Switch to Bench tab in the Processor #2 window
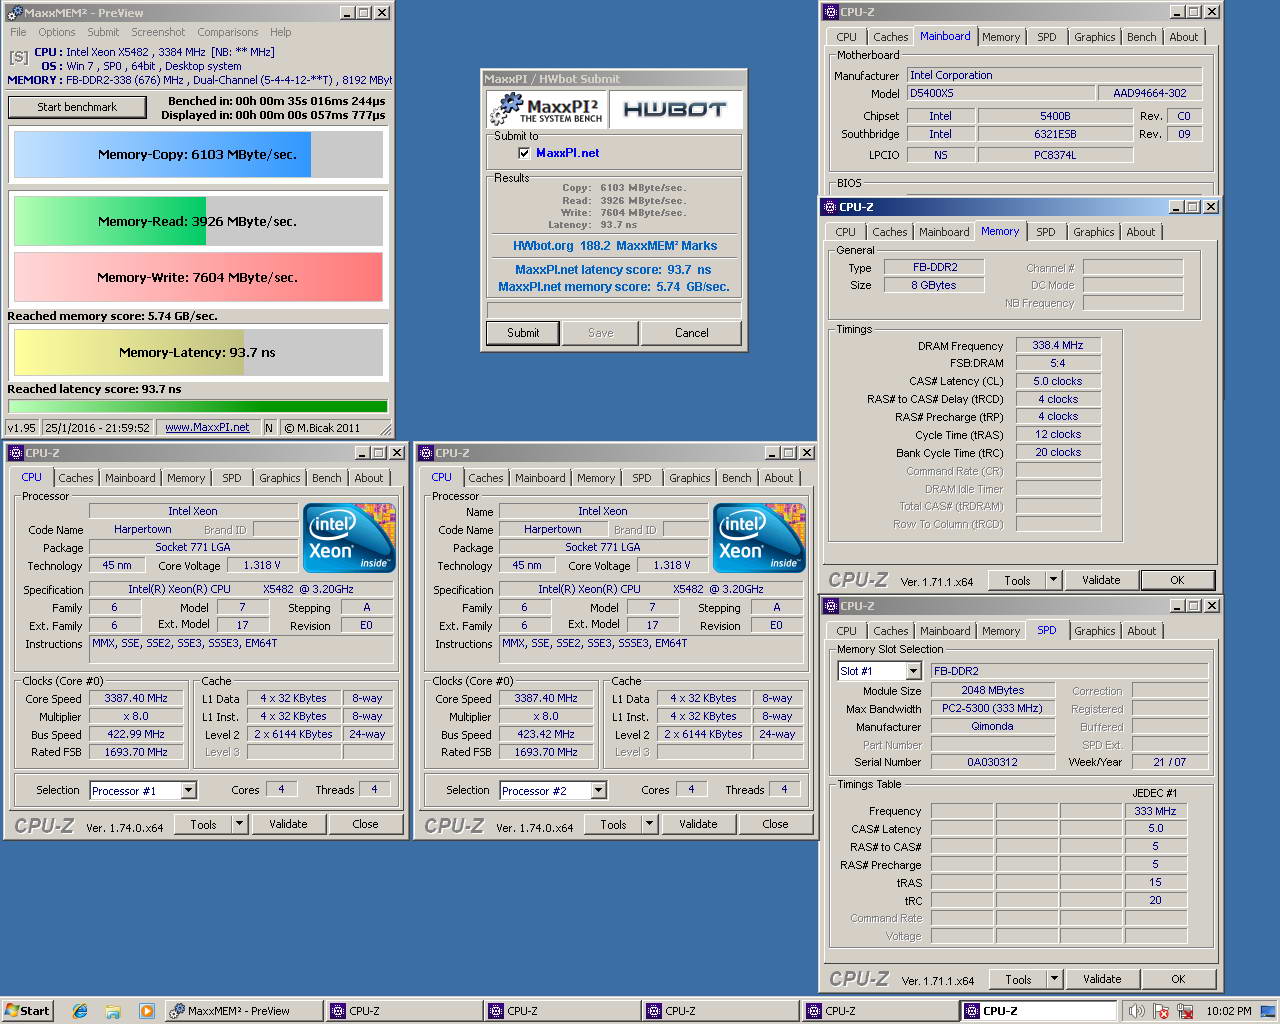 [737, 478]
